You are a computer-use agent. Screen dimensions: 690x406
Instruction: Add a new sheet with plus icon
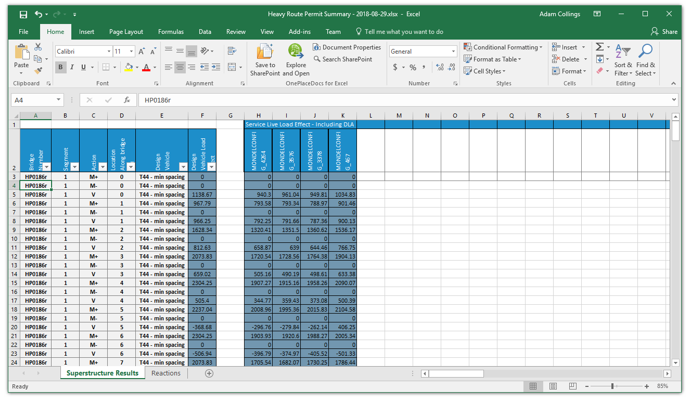[x=209, y=373]
